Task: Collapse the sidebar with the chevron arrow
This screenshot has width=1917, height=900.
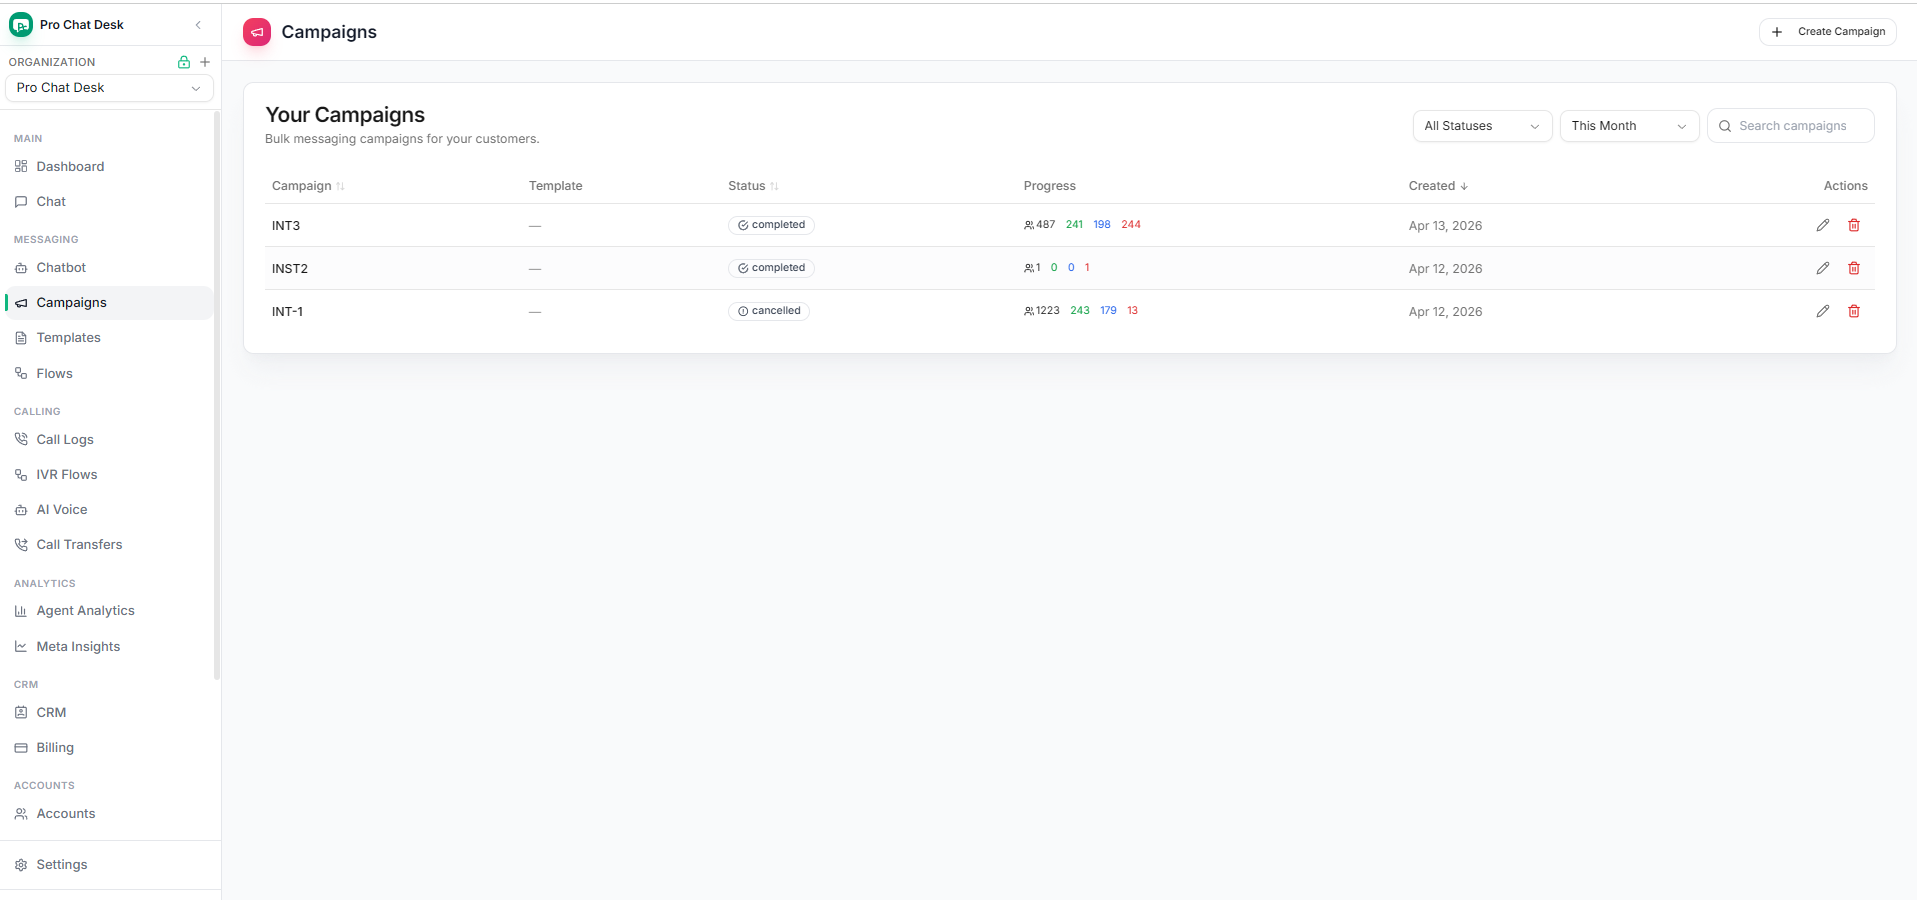Action: pos(198,25)
